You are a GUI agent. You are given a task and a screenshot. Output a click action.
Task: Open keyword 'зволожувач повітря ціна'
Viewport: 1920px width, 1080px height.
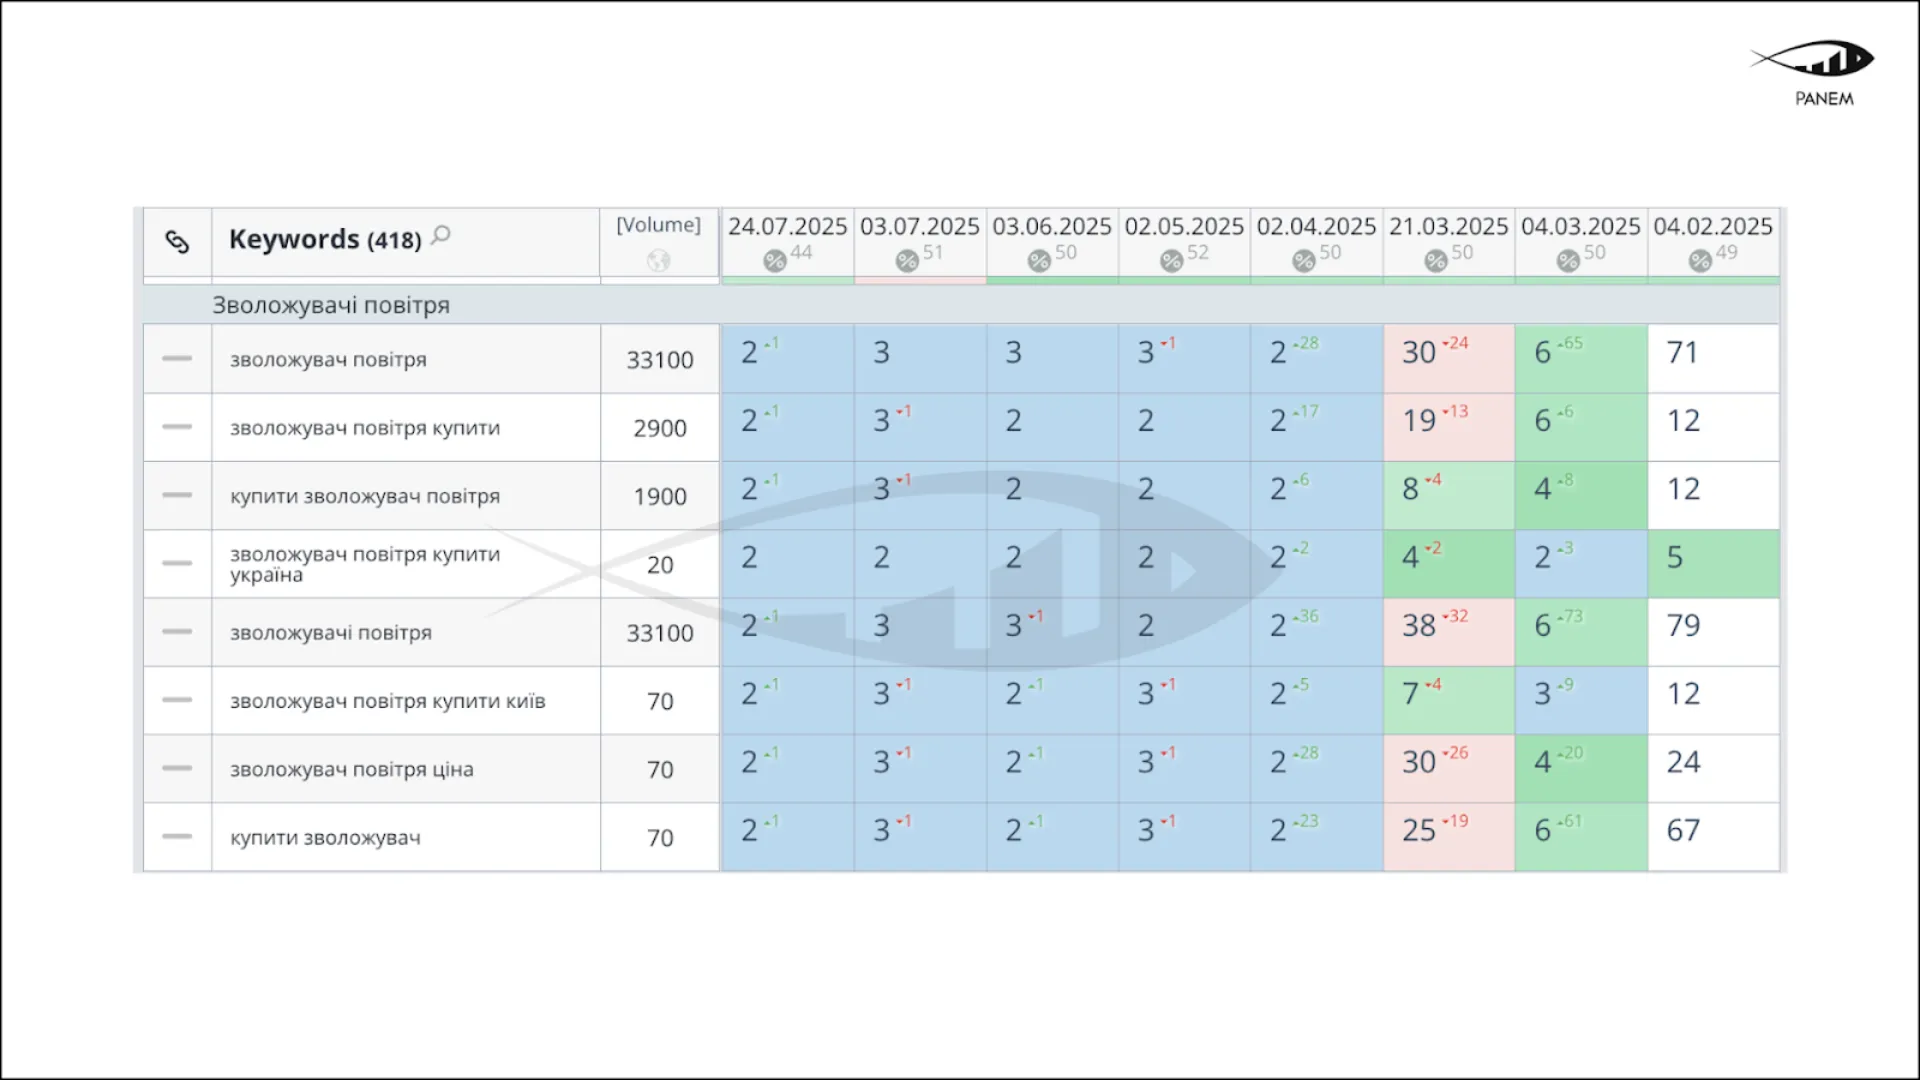coord(351,769)
